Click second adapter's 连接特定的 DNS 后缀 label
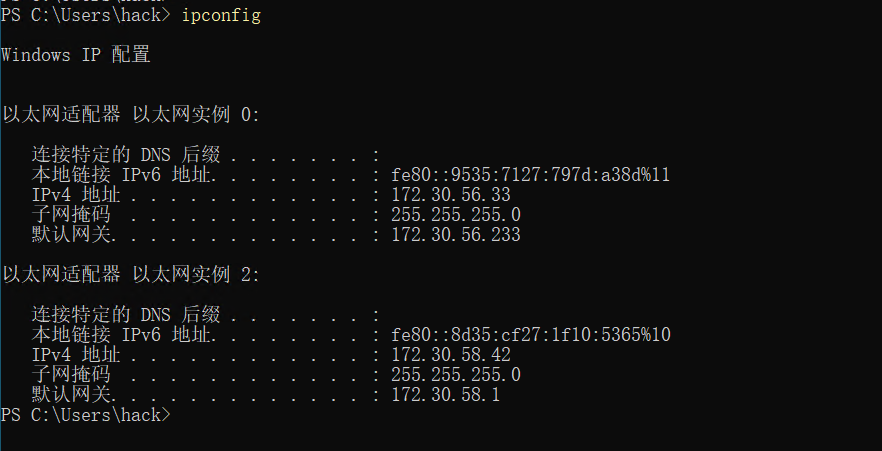 pos(126,315)
